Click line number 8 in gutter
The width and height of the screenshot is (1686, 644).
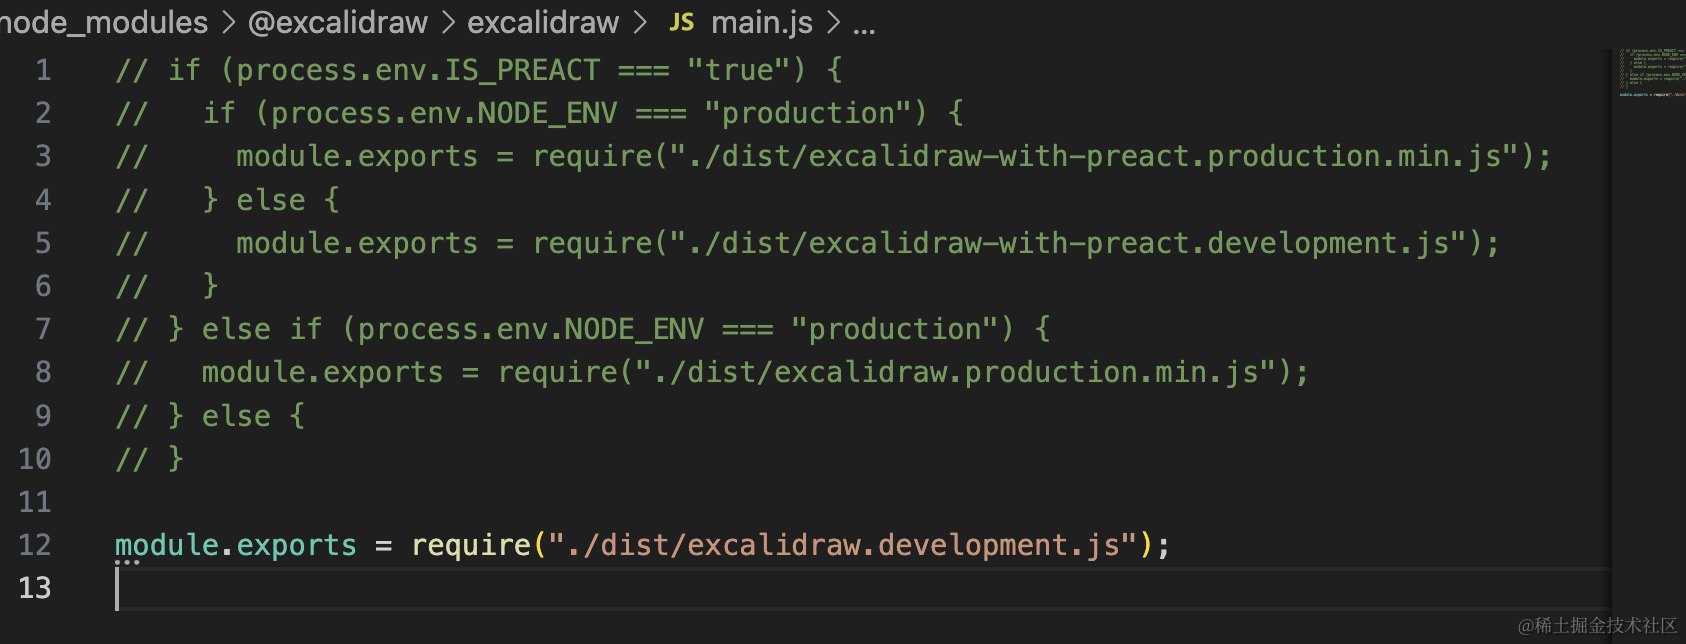pyautogui.click(x=43, y=372)
